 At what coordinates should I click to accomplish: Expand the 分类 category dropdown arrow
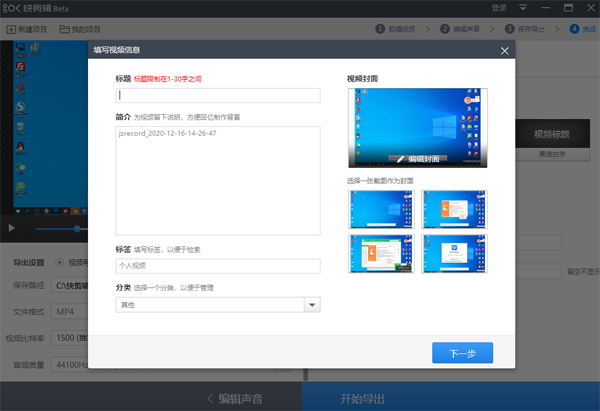(311, 306)
